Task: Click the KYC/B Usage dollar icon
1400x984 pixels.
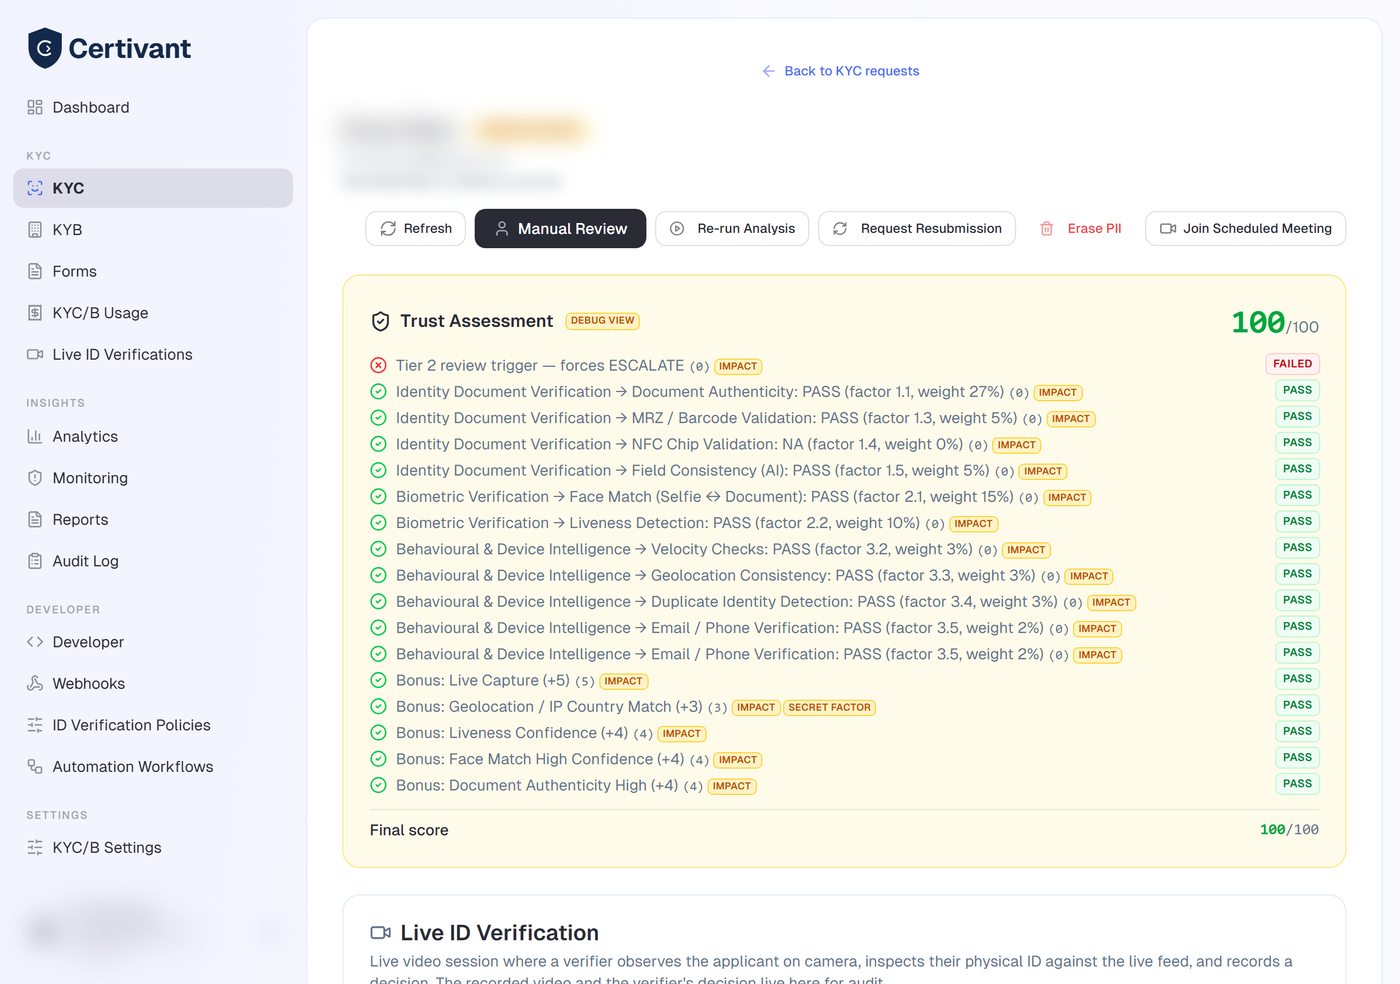Action: tap(35, 313)
